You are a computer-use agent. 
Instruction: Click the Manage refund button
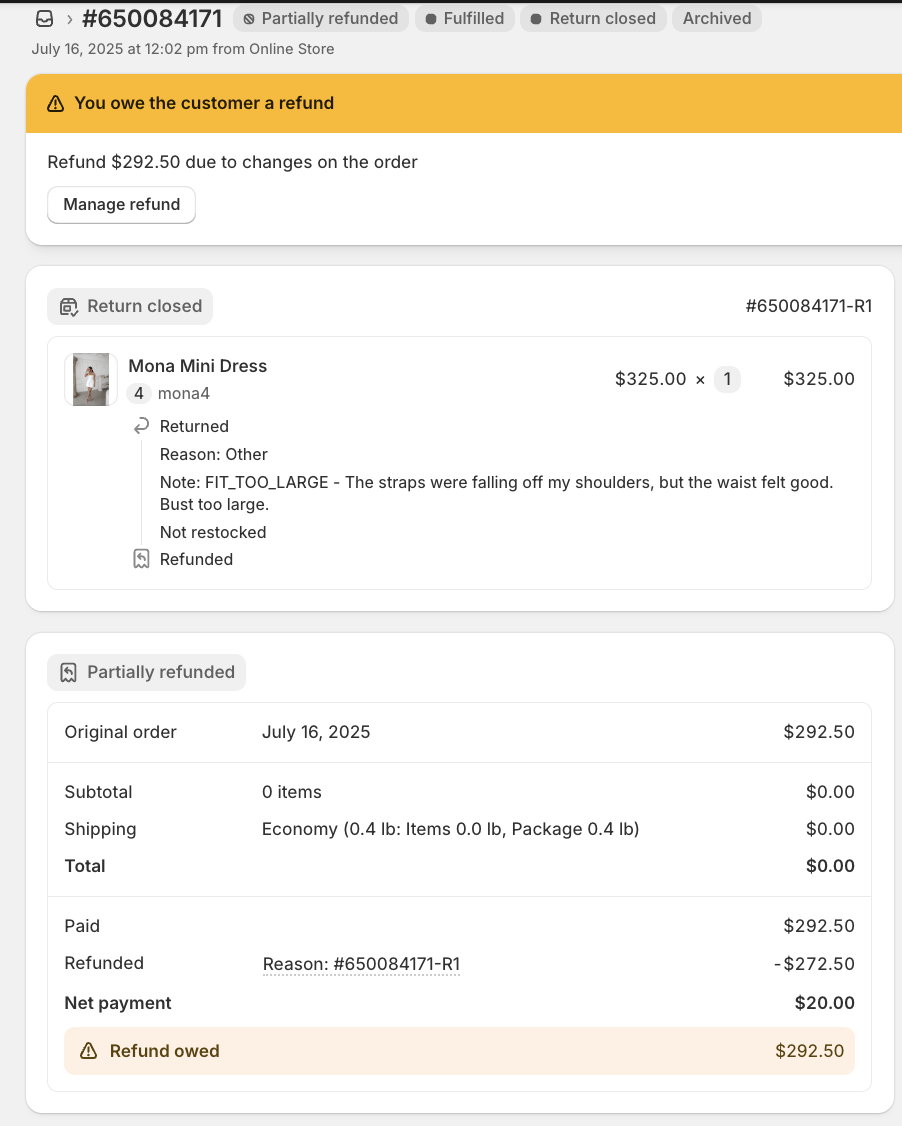pyautogui.click(x=121, y=205)
